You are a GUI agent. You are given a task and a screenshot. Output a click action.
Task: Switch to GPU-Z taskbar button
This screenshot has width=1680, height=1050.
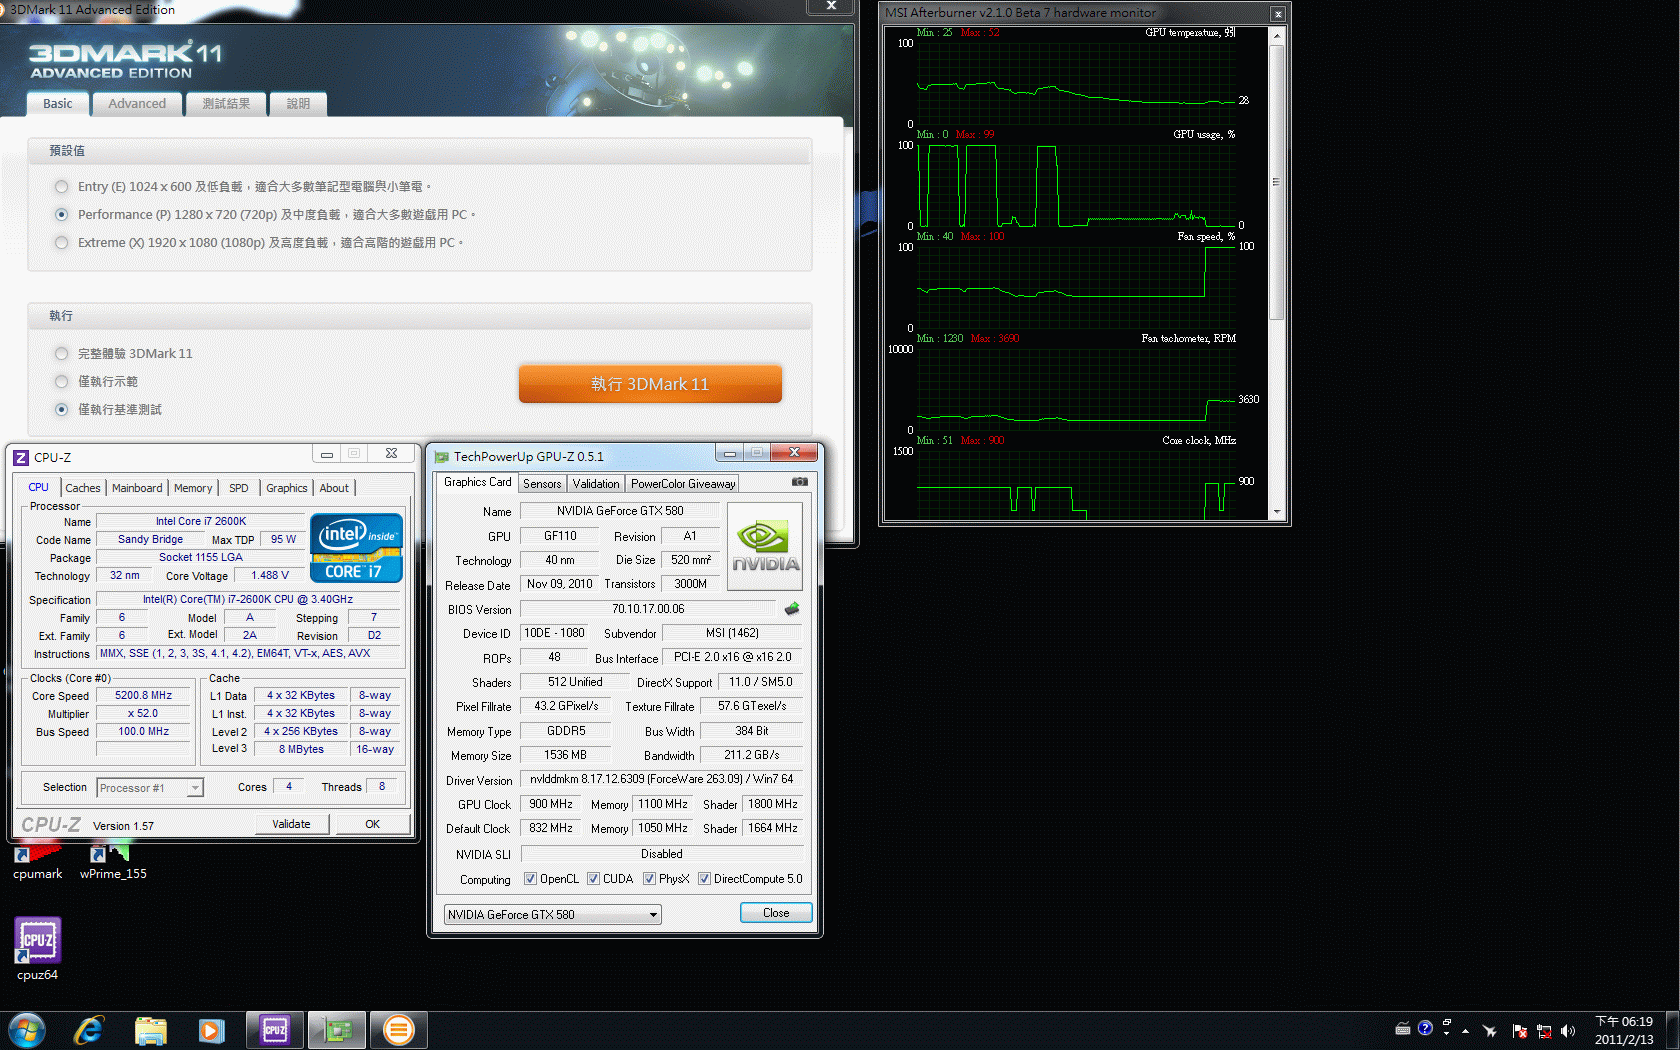tap(337, 1030)
